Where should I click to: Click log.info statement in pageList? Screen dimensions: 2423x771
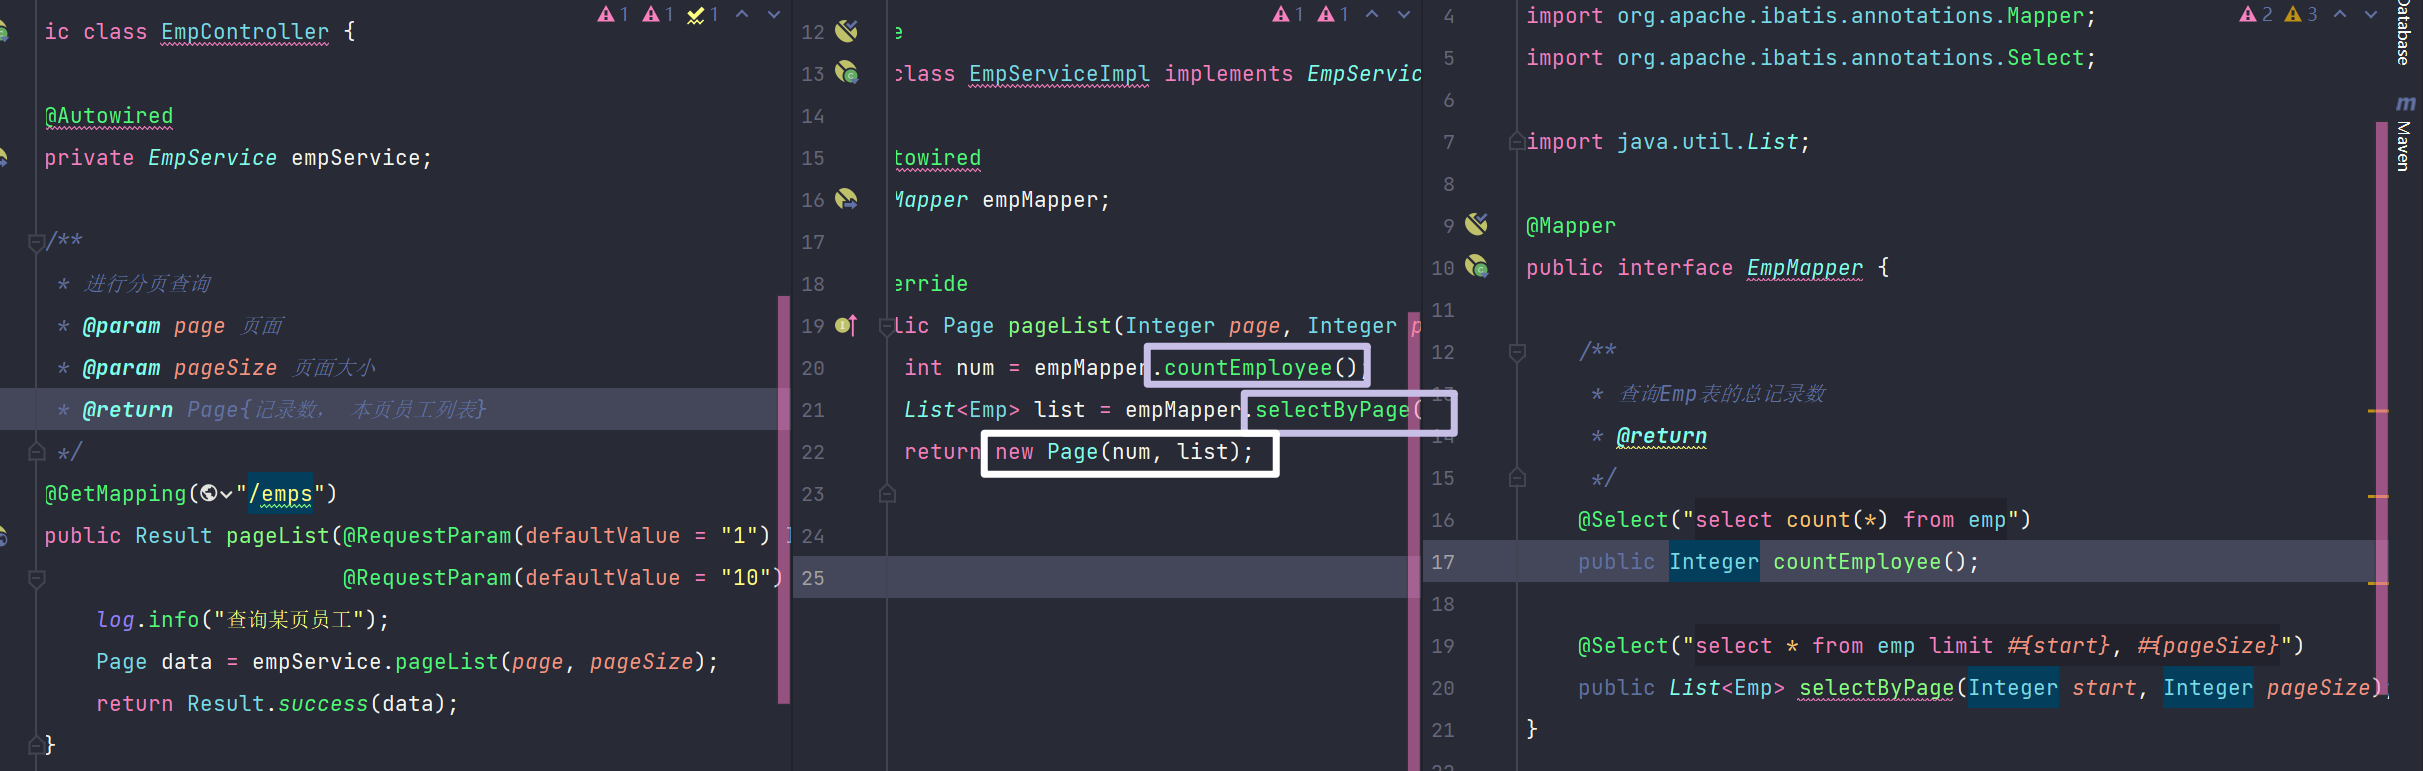(243, 620)
